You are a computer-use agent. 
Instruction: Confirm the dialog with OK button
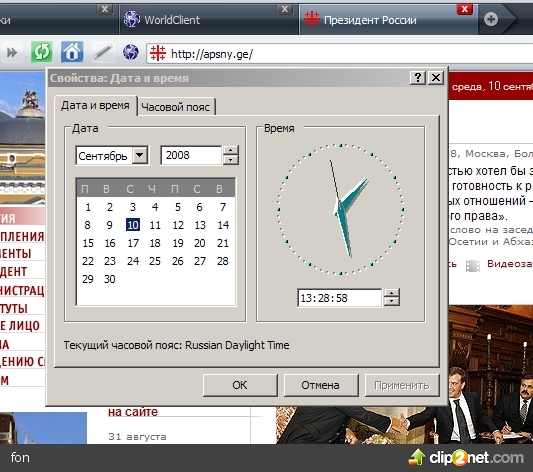click(x=240, y=385)
